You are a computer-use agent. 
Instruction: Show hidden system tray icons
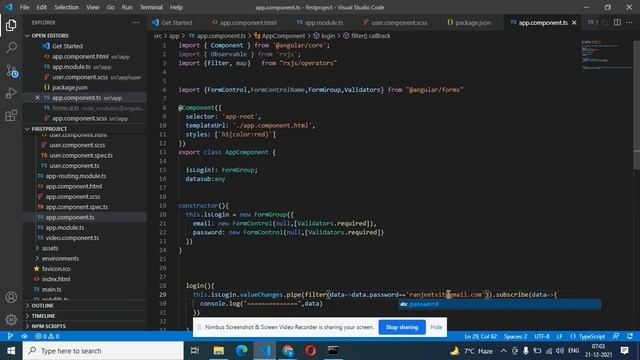(503, 351)
